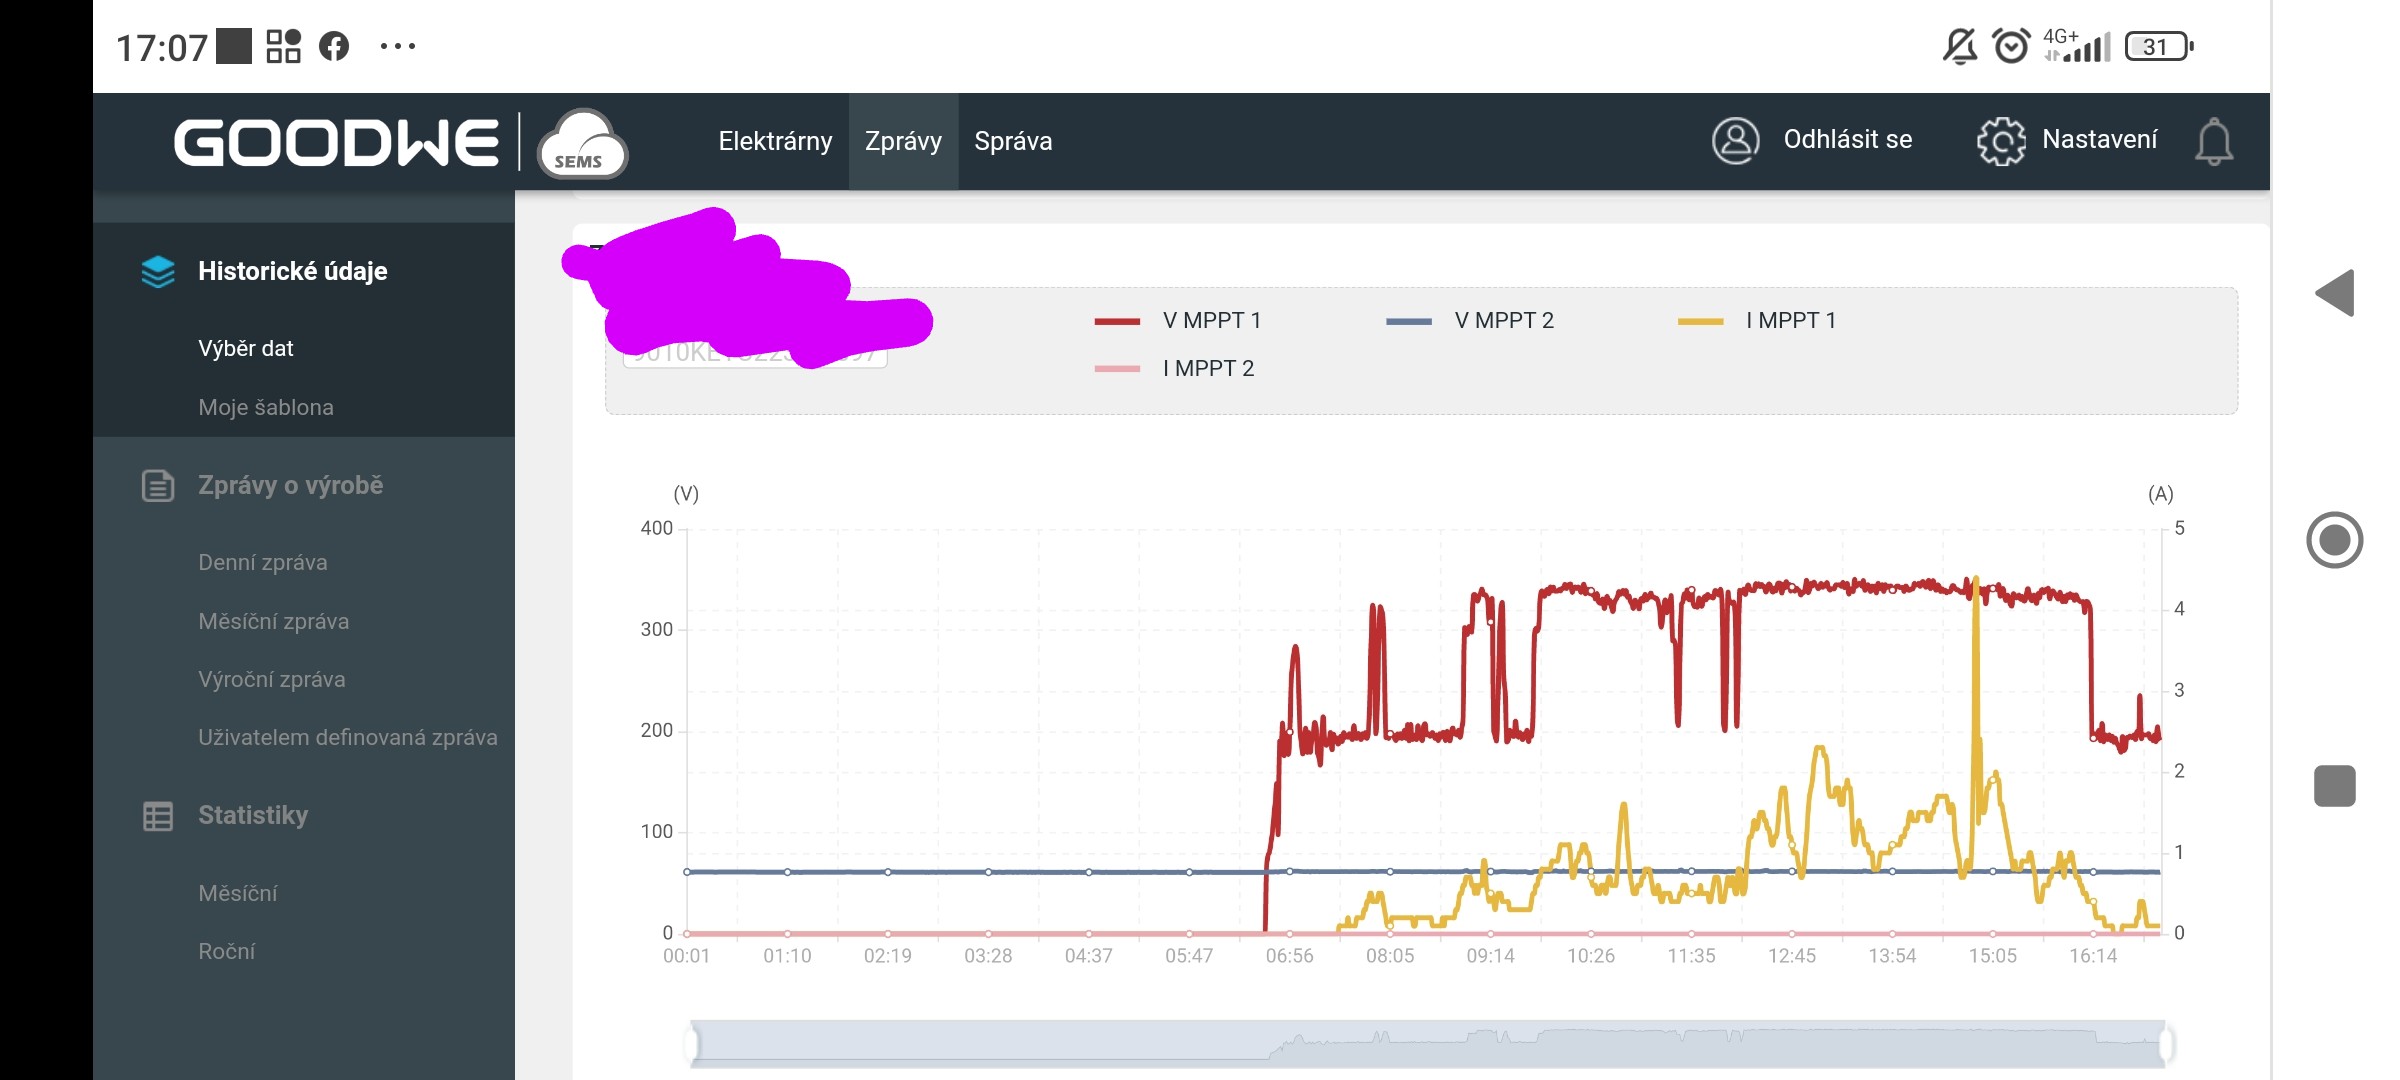Tap the alarm clock status icon
The height and width of the screenshot is (1080, 2400).
click(x=2011, y=46)
